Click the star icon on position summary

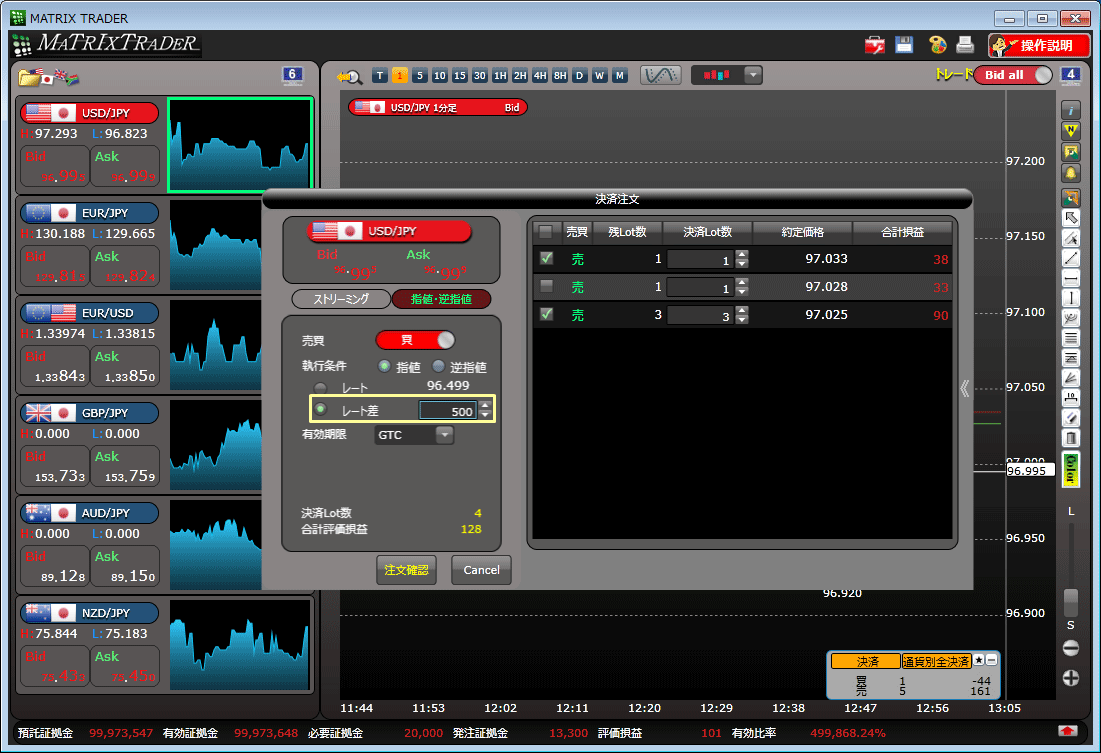[979, 660]
